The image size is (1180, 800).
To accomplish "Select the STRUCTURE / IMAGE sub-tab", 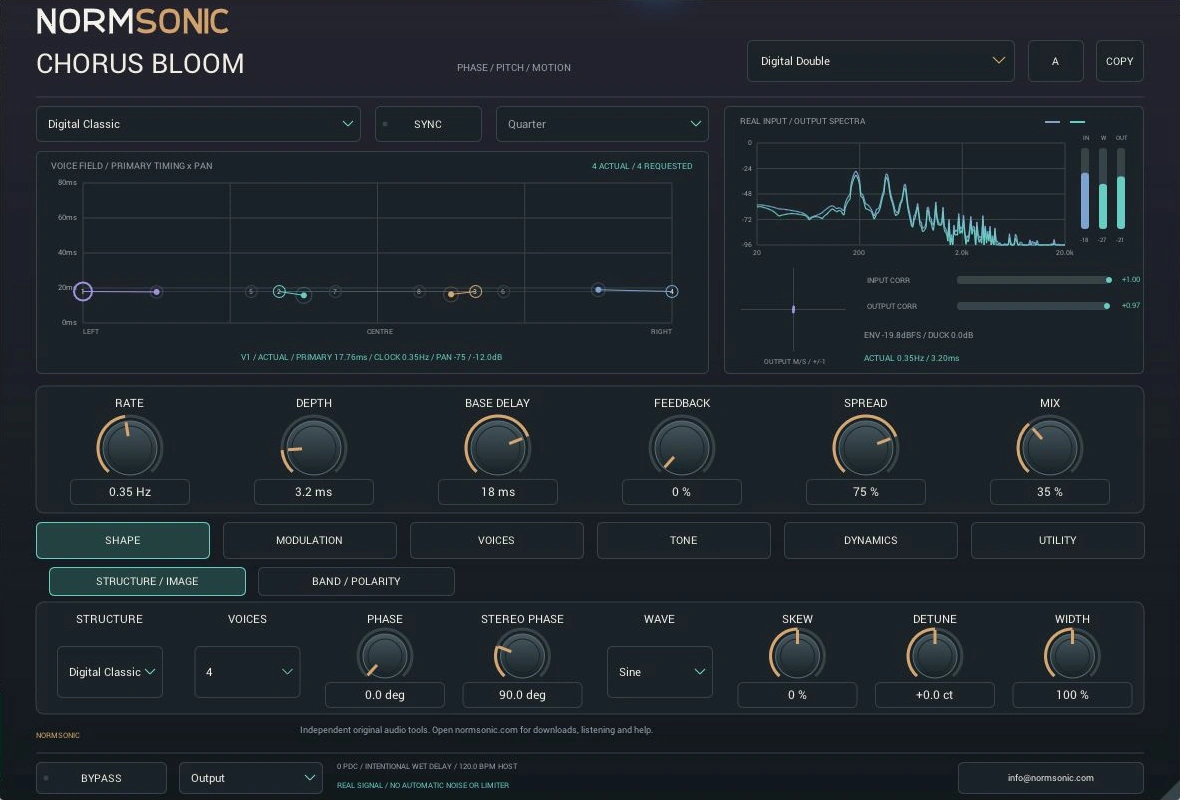I will pyautogui.click(x=148, y=582).
